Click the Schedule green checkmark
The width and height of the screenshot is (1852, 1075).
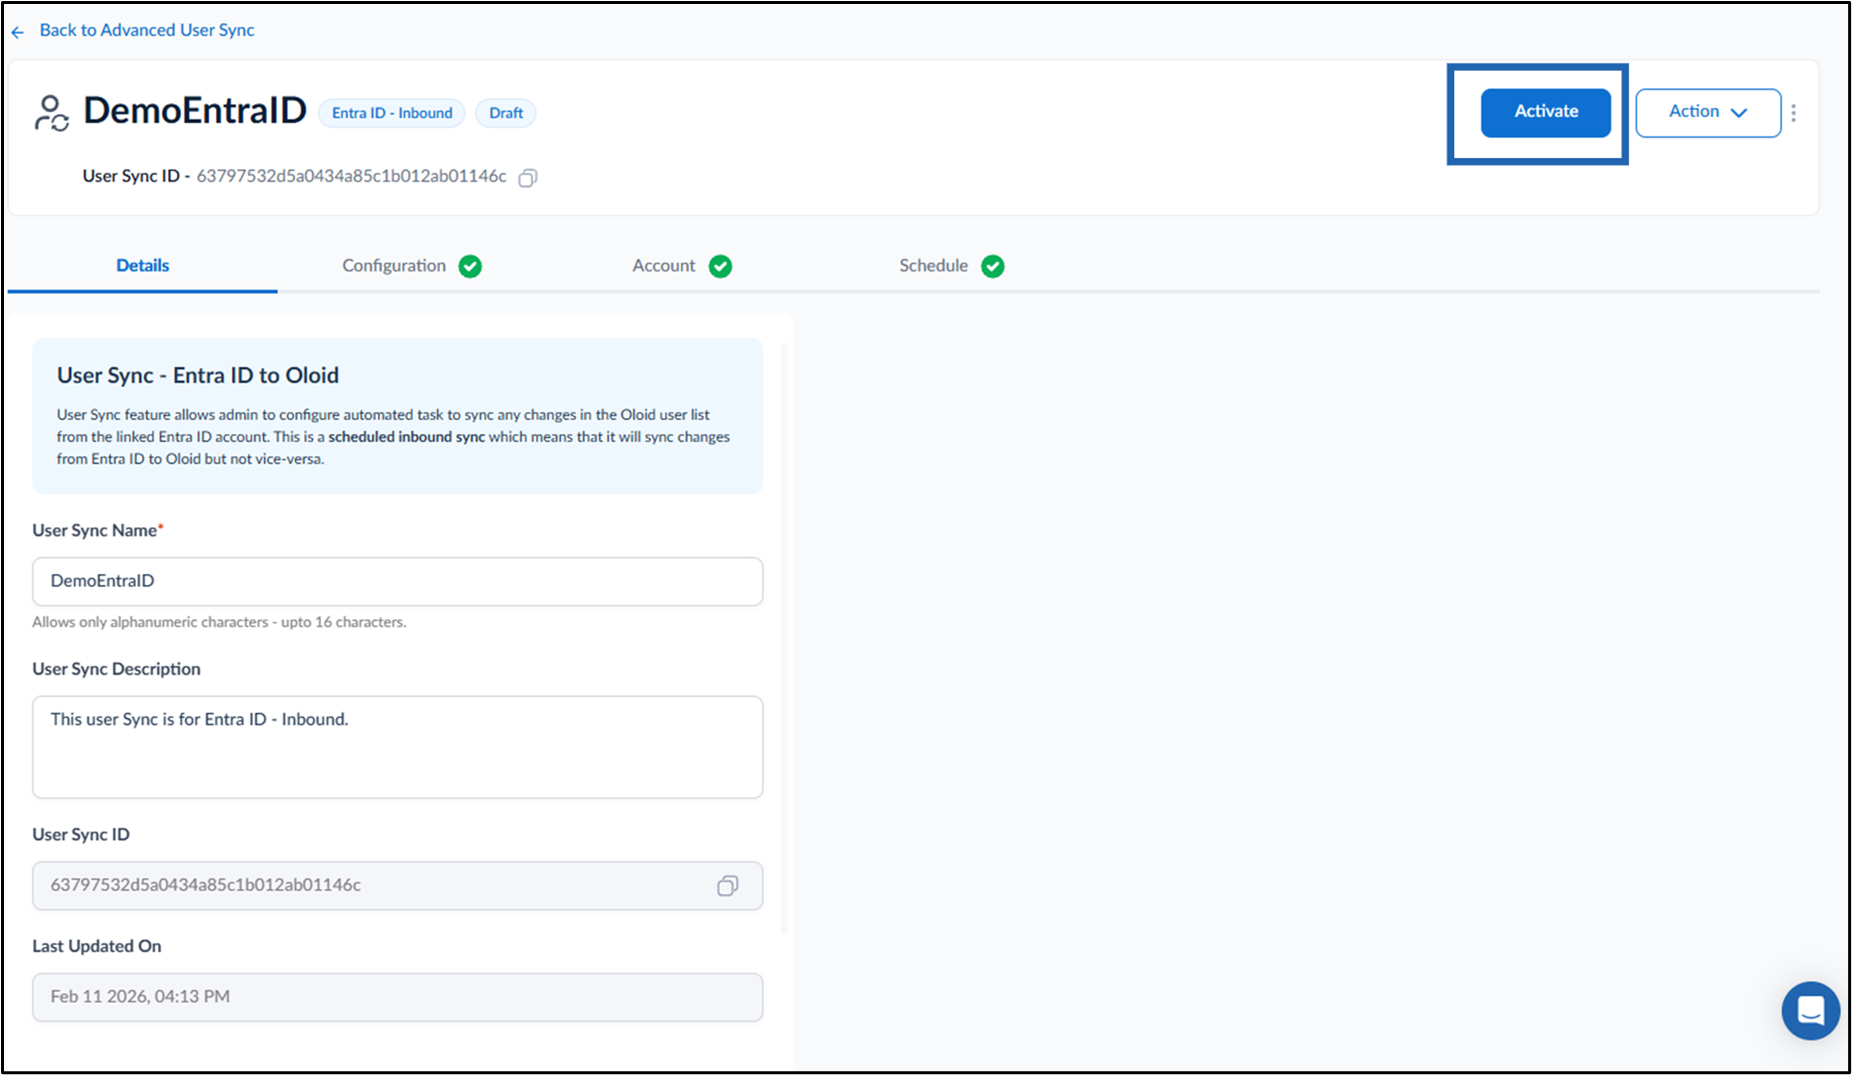point(992,266)
